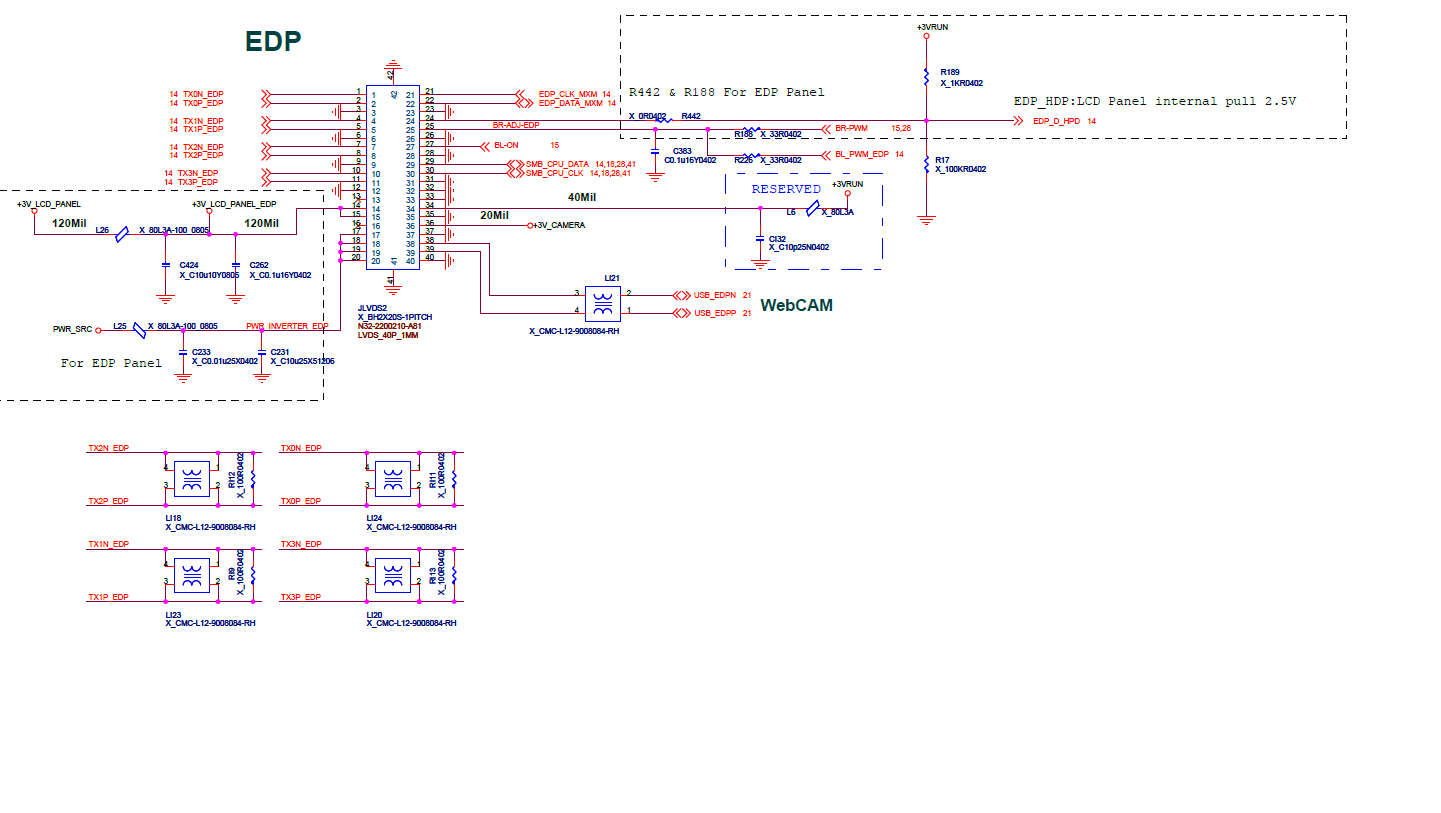Image resolution: width=1441 pixels, height=813 pixels.
Task: Select the WebCAM label
Action: coord(796,305)
